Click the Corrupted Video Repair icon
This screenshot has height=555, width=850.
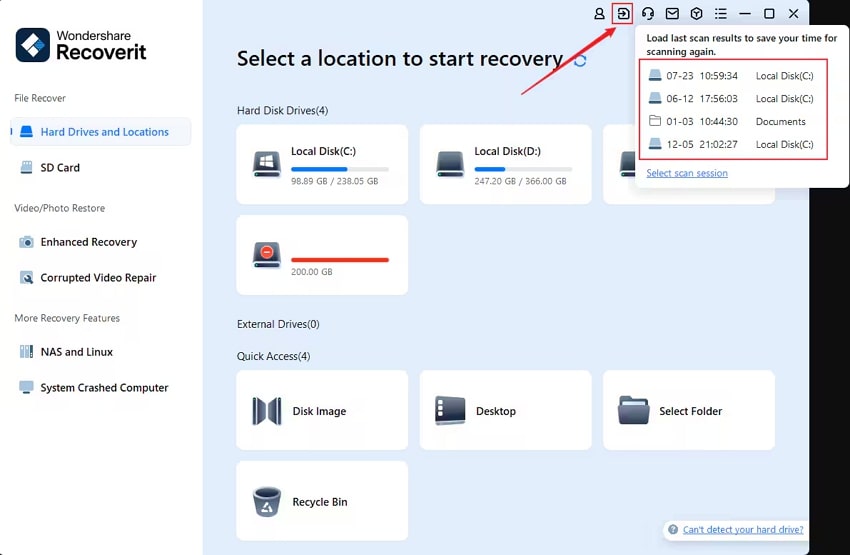[x=26, y=278]
